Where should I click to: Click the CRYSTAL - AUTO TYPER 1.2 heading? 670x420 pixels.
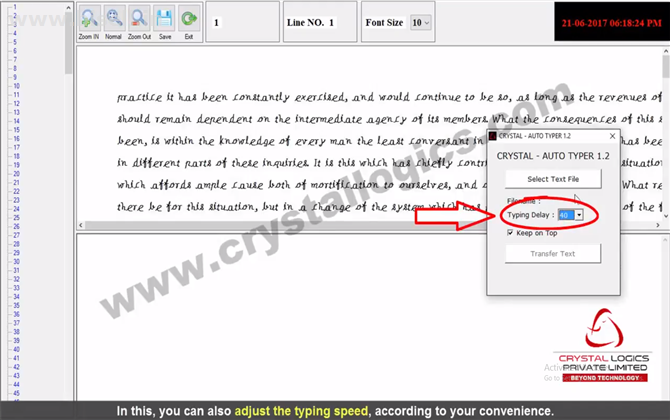pyautogui.click(x=553, y=156)
